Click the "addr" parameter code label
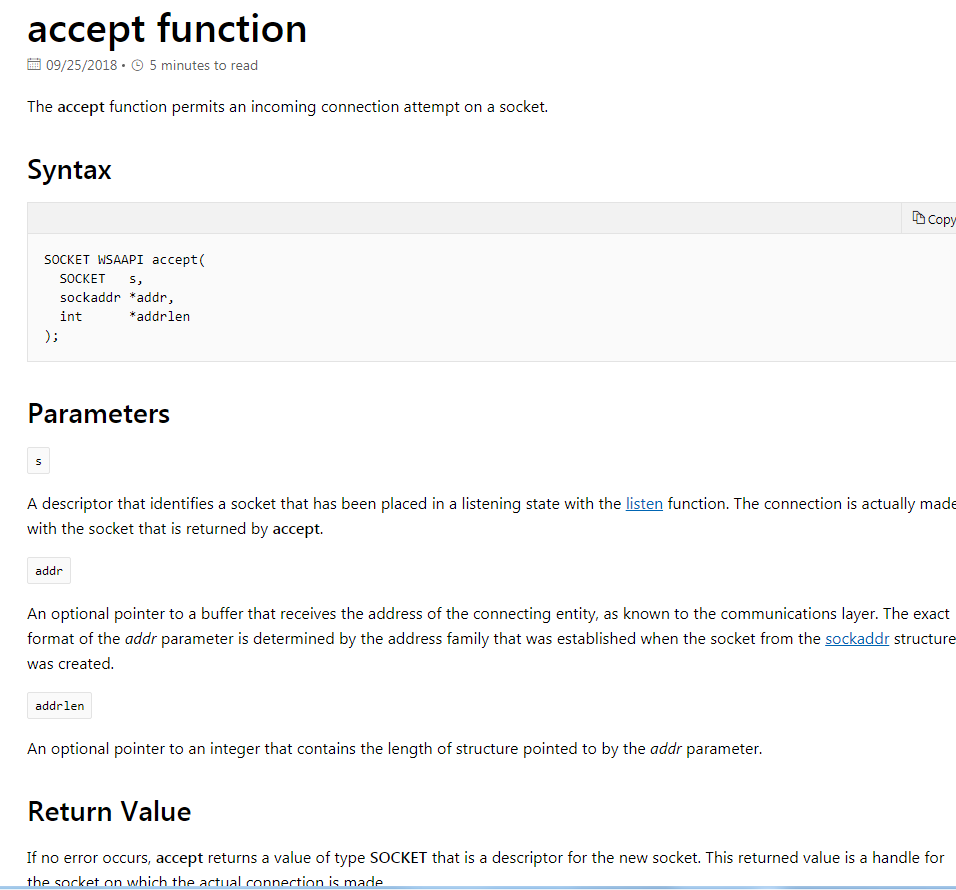 [49, 571]
